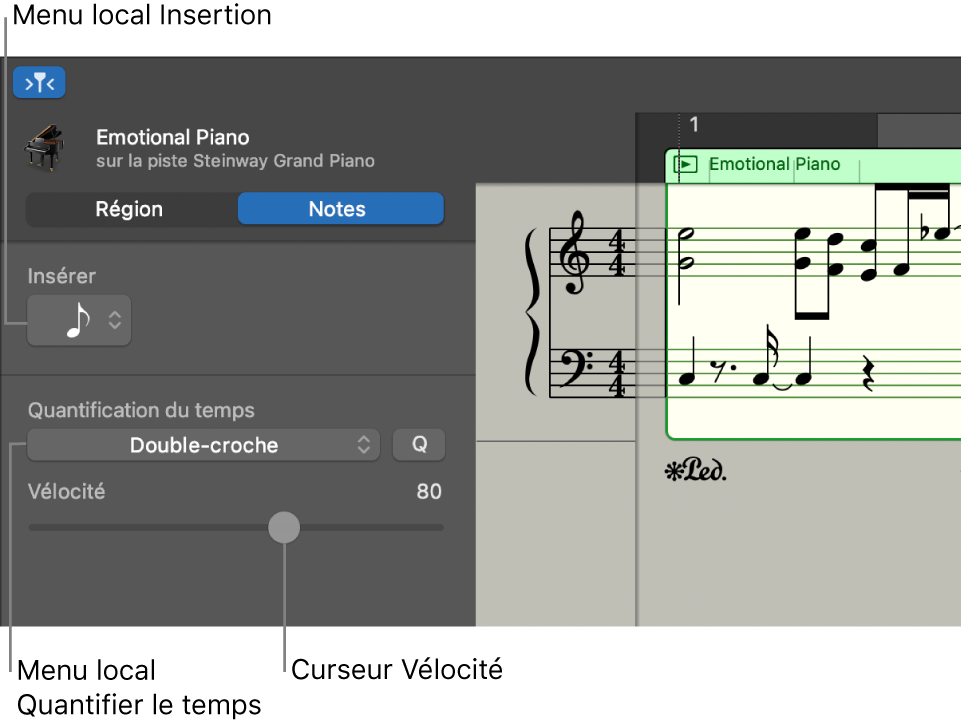
Task: Click the eighth note icon in Insérer
Action: [77, 320]
